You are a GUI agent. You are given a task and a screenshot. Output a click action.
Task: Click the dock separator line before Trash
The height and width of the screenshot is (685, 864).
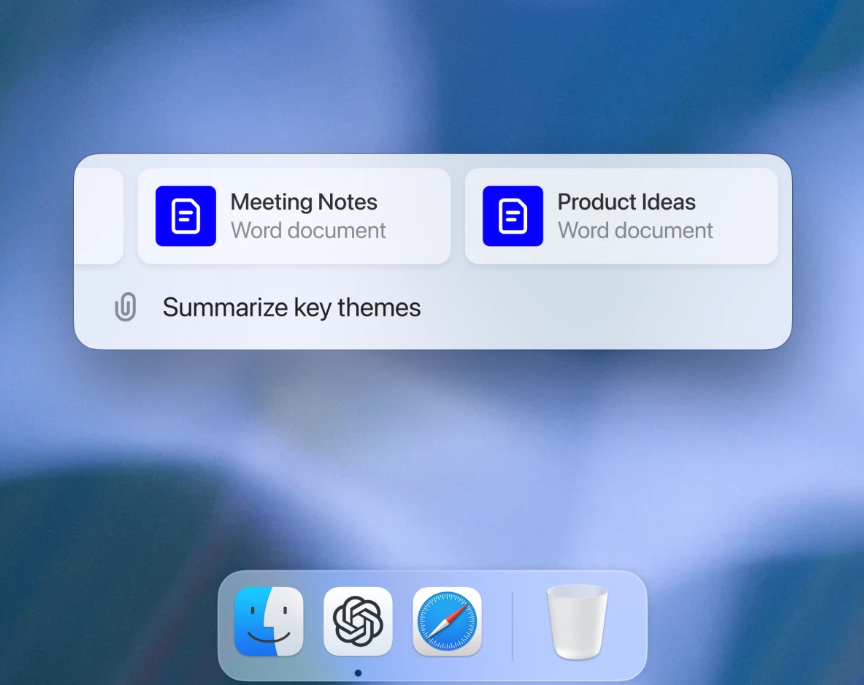pos(513,625)
